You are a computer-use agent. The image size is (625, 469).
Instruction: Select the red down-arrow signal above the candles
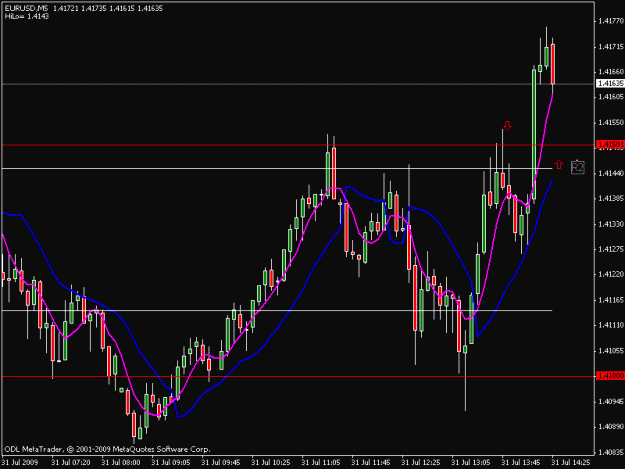(507, 126)
